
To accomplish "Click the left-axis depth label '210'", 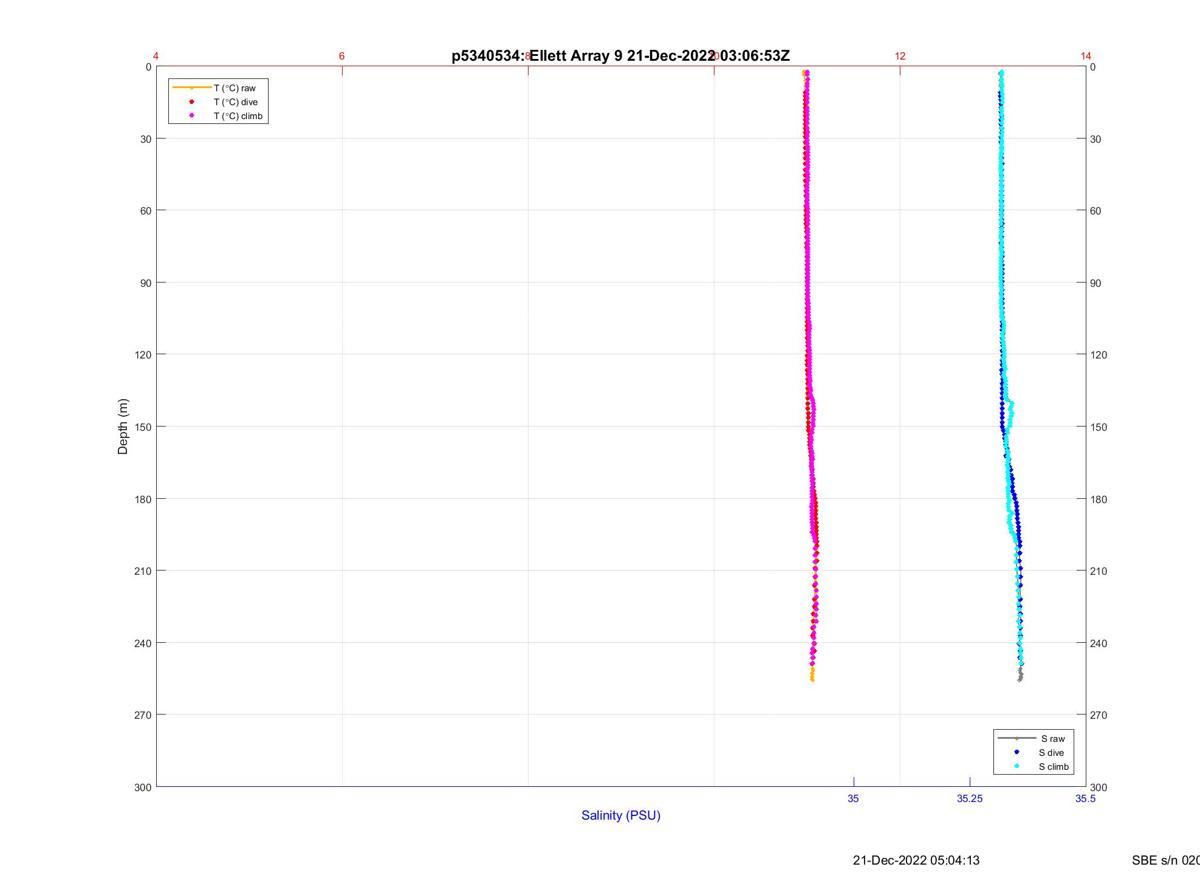I will pos(143,571).
